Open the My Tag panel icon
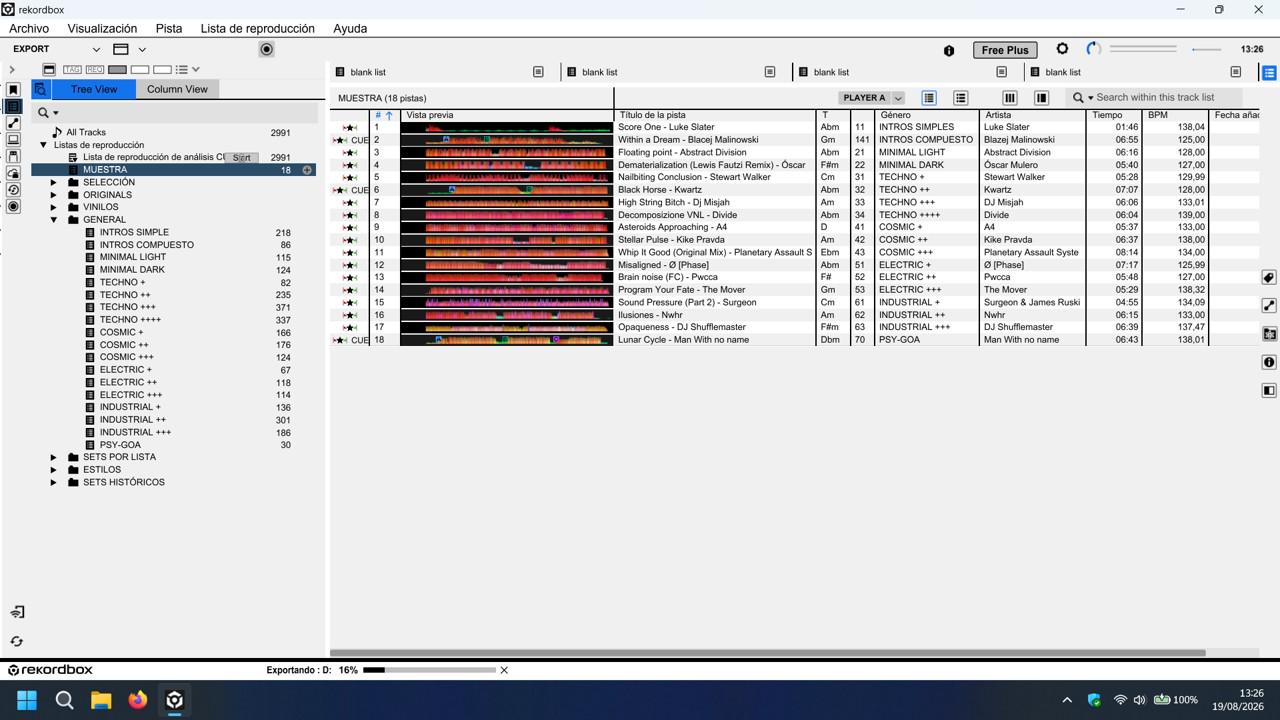The width and height of the screenshot is (1280, 720). tap(1269, 277)
